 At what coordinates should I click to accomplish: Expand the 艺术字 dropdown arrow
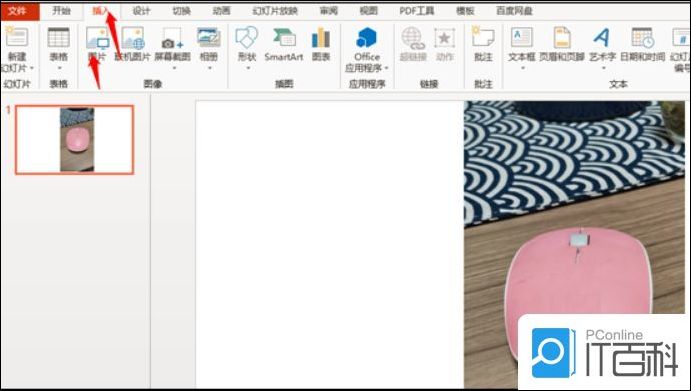pos(603,68)
